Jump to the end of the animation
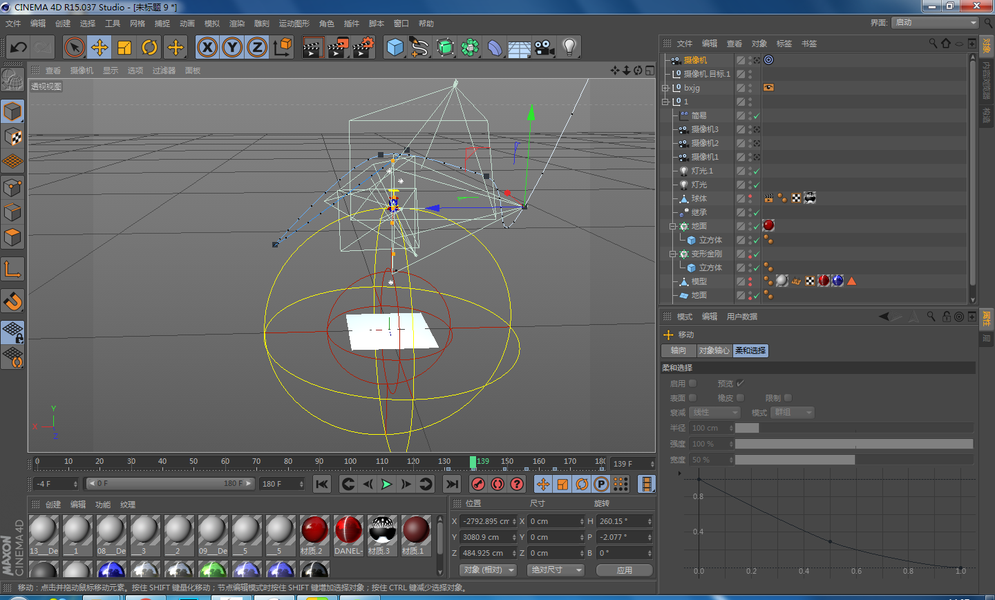The height and width of the screenshot is (600, 995). 452,484
